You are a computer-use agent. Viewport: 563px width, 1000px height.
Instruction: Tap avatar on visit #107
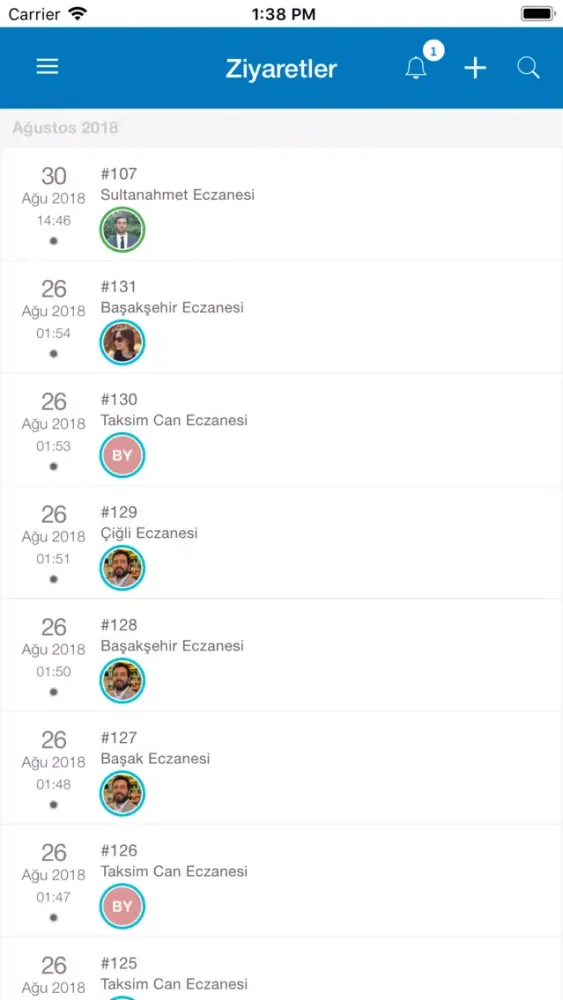pyautogui.click(x=122, y=230)
